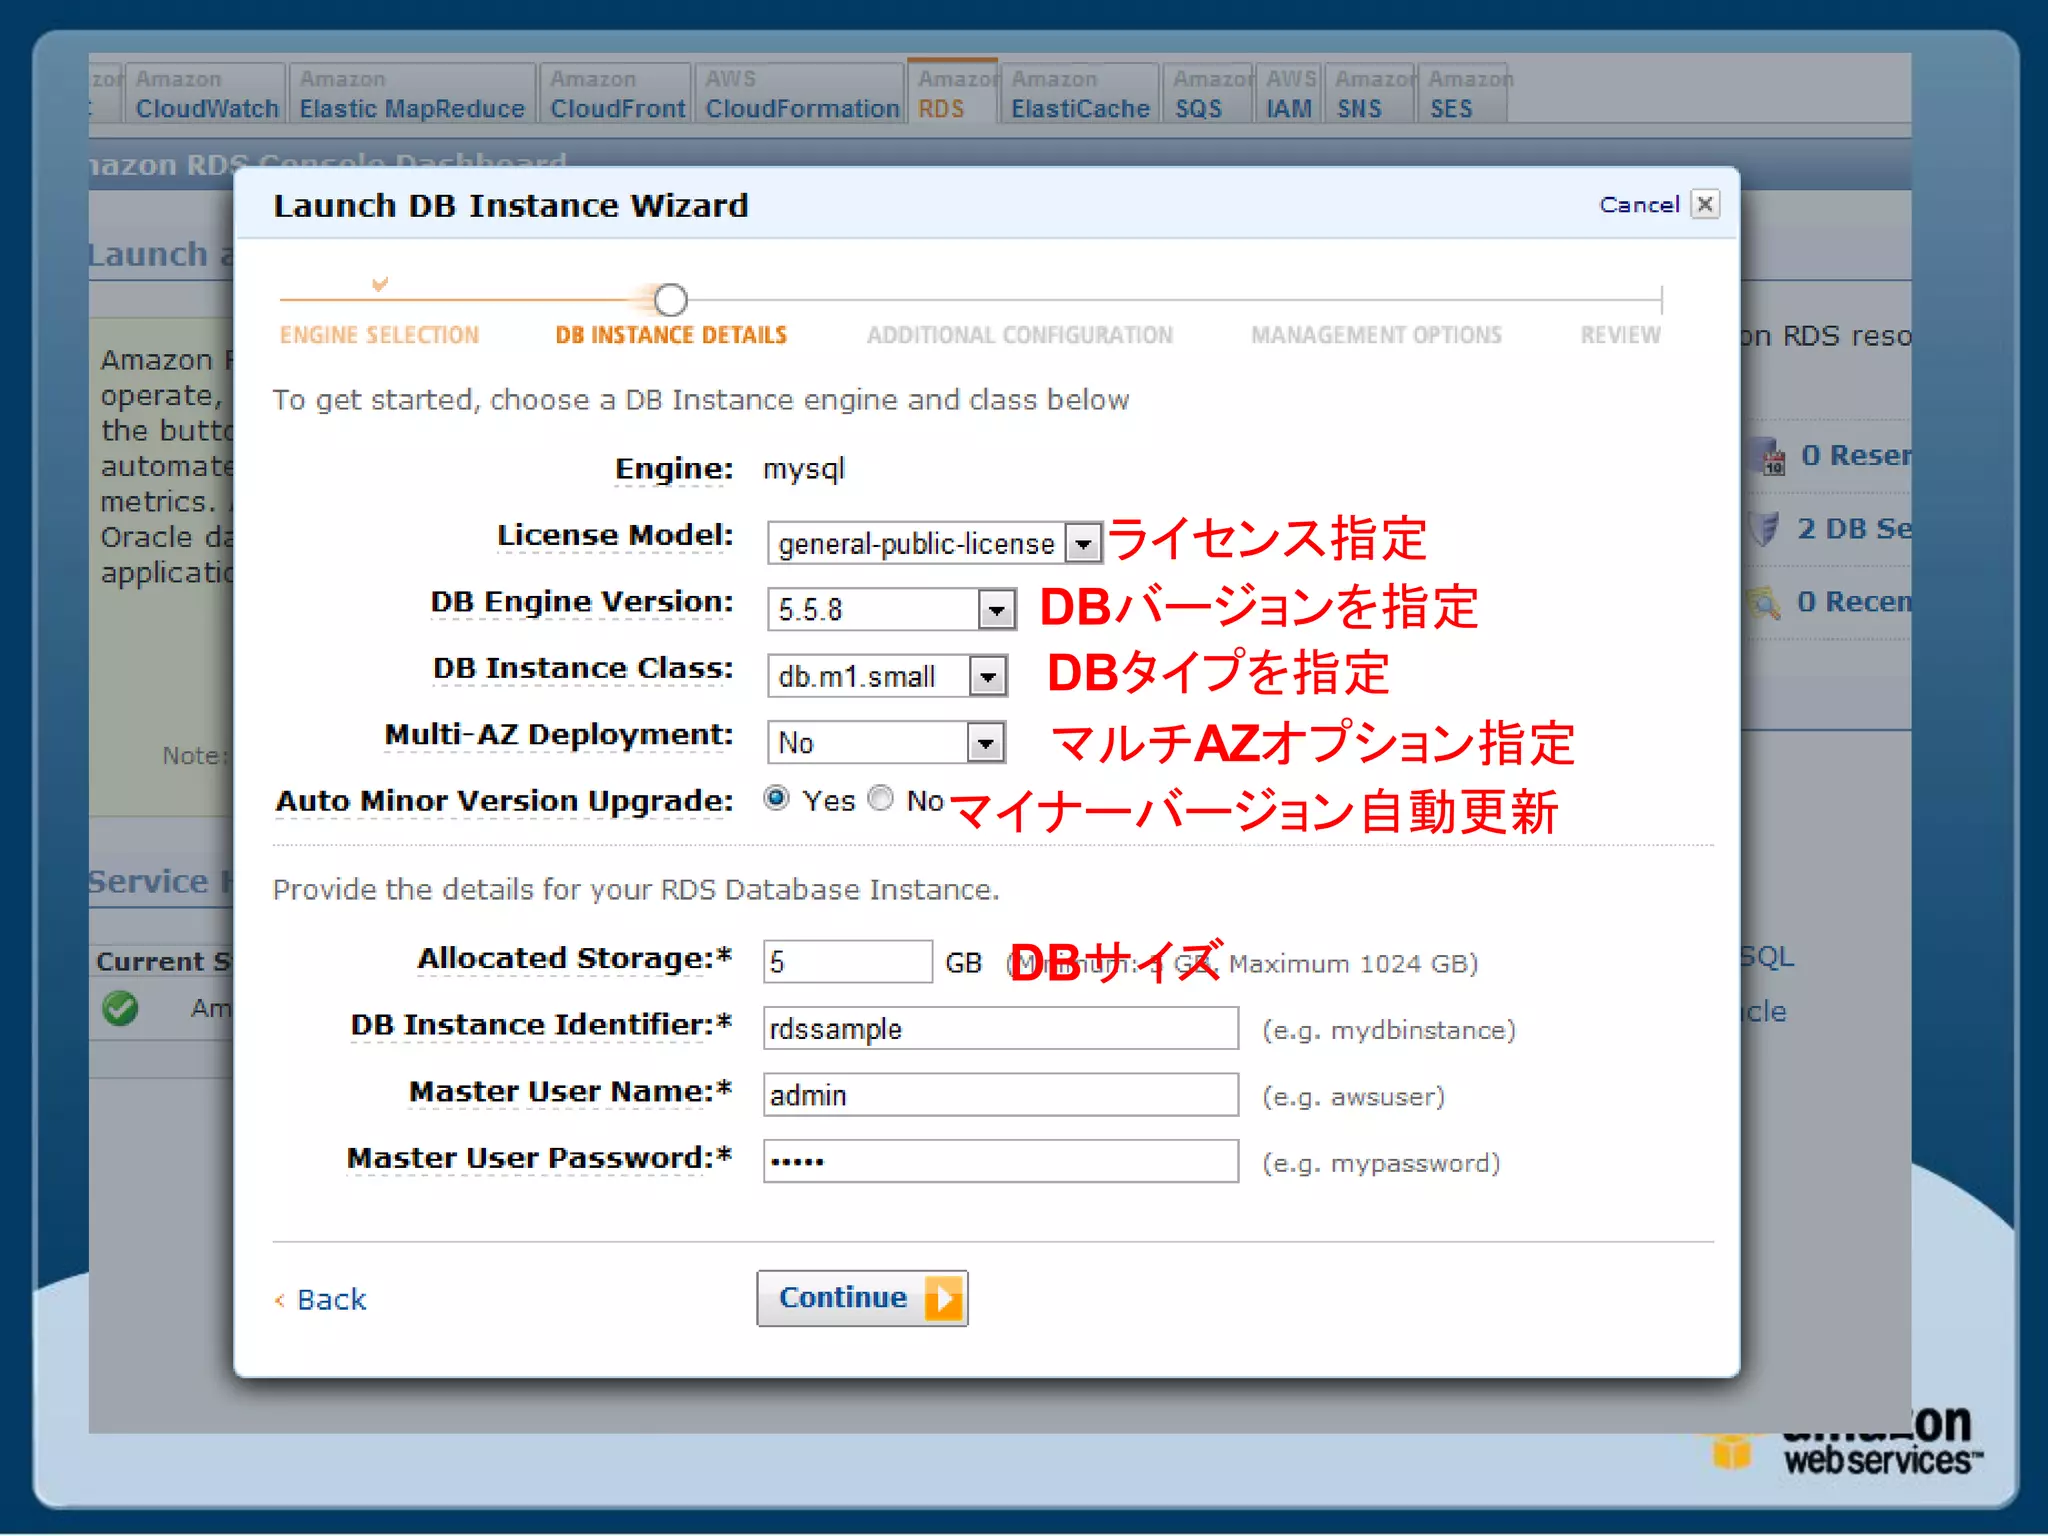This screenshot has height=1536, width=2048.
Task: Click the Multi-AZ Deployment label
Action: pos(558,735)
